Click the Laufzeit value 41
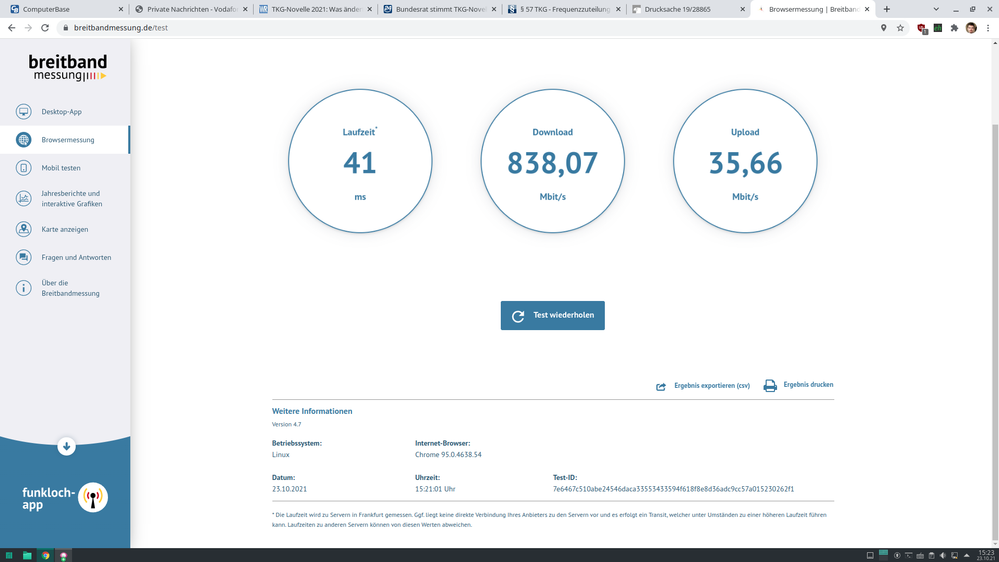Screen dimensions: 999x562 (360, 163)
